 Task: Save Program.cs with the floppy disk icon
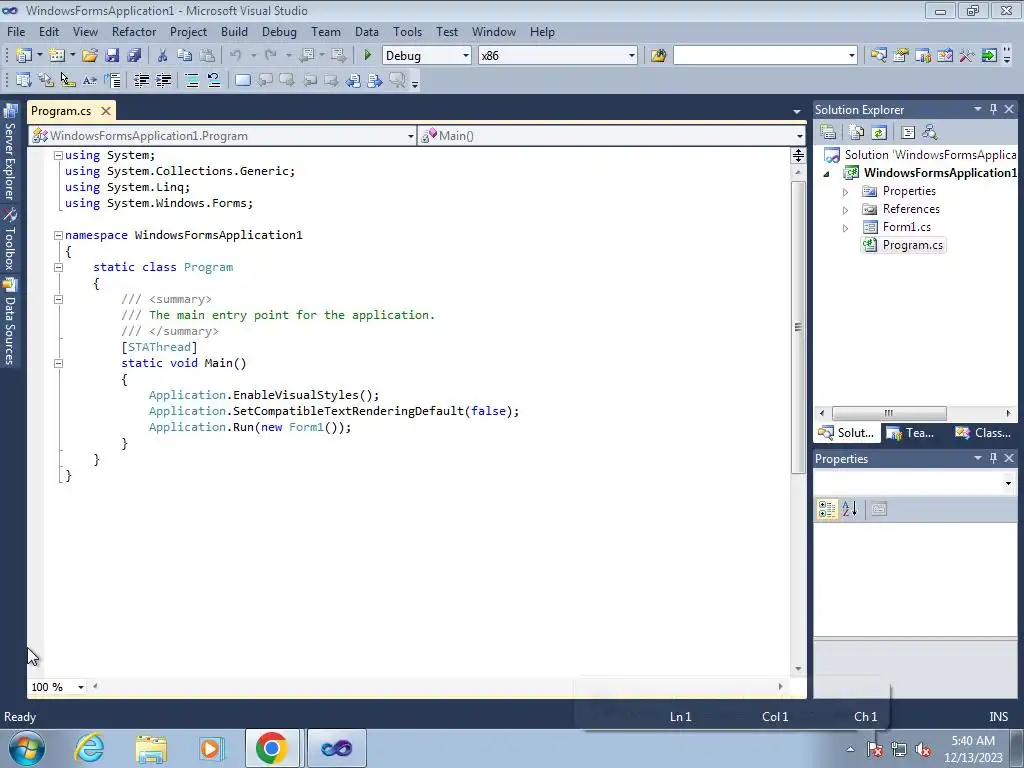112,56
